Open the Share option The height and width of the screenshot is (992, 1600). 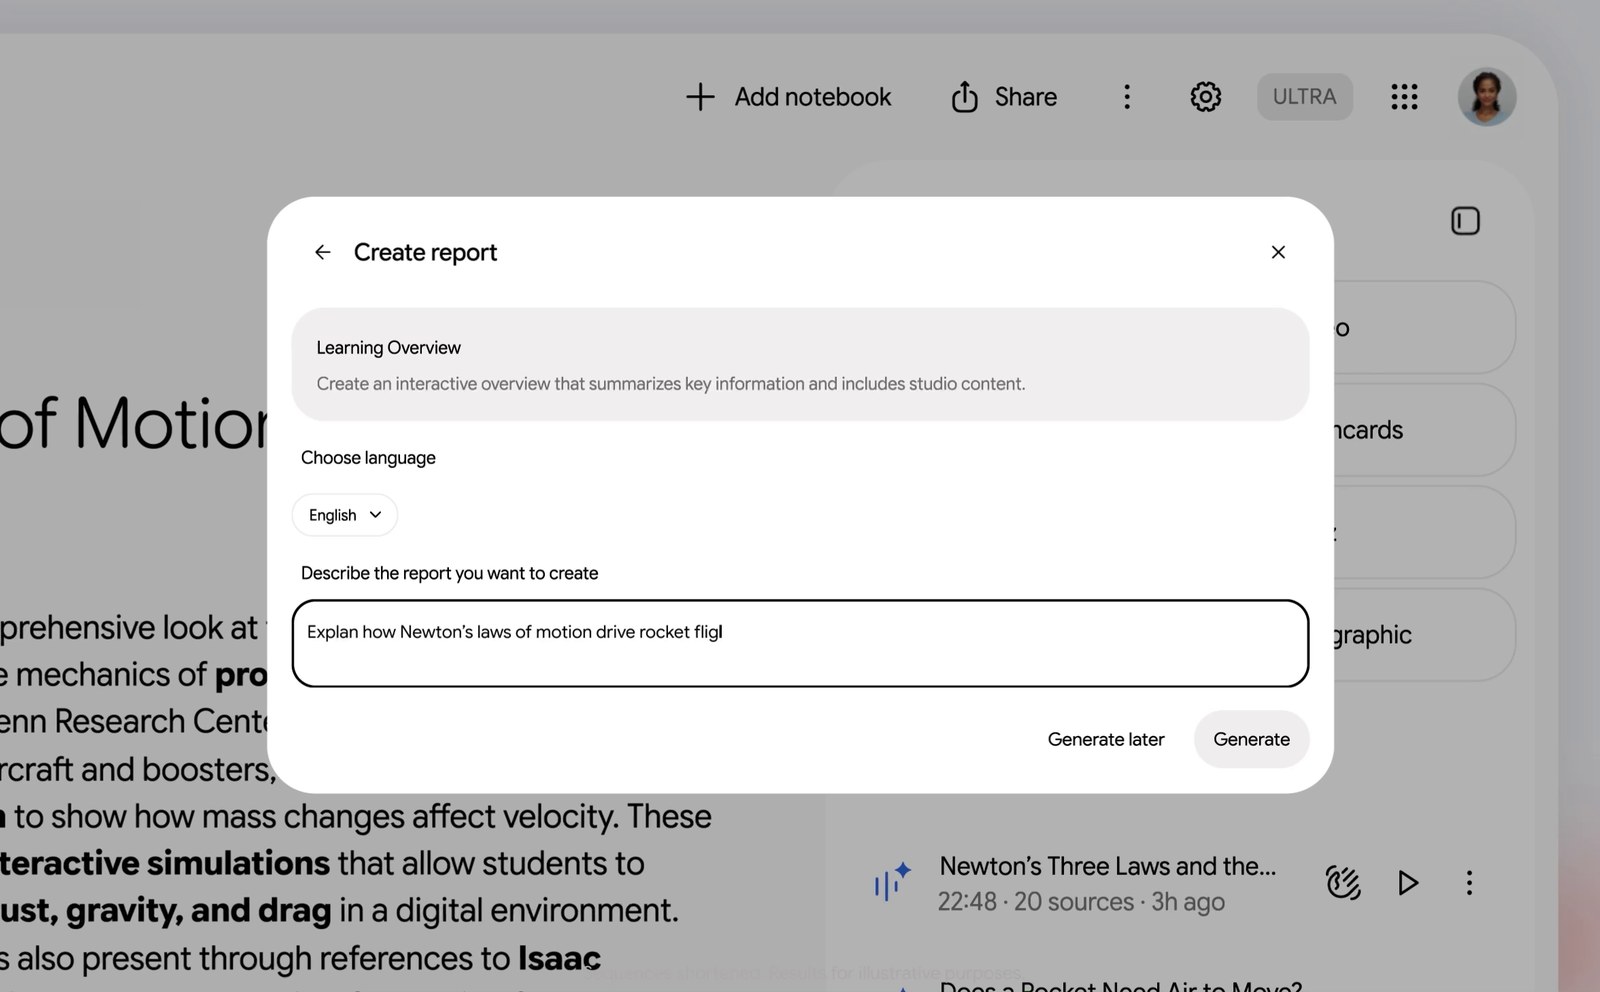1003,97
